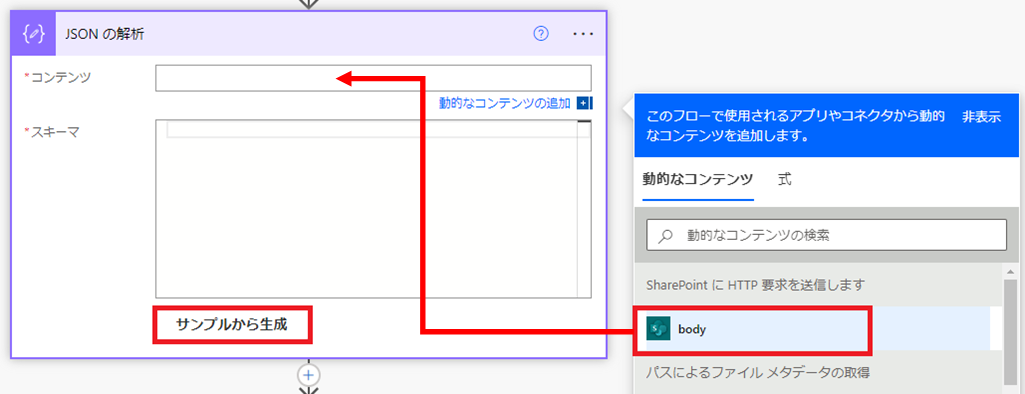Click the スキーマ editor vertical scrollbar
1025x394 pixels.
(x=584, y=209)
